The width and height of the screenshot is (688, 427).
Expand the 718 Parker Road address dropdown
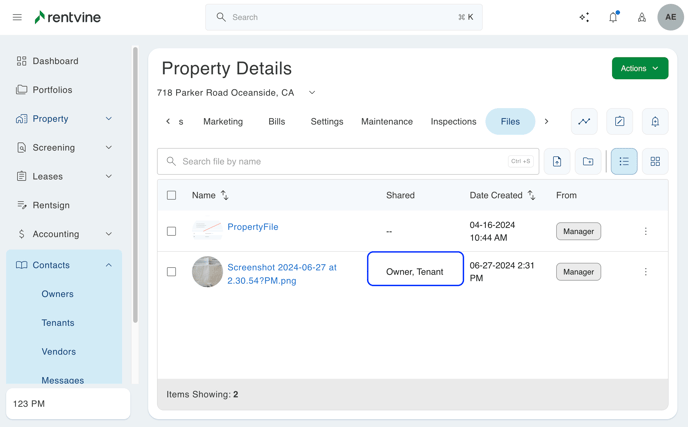(312, 93)
